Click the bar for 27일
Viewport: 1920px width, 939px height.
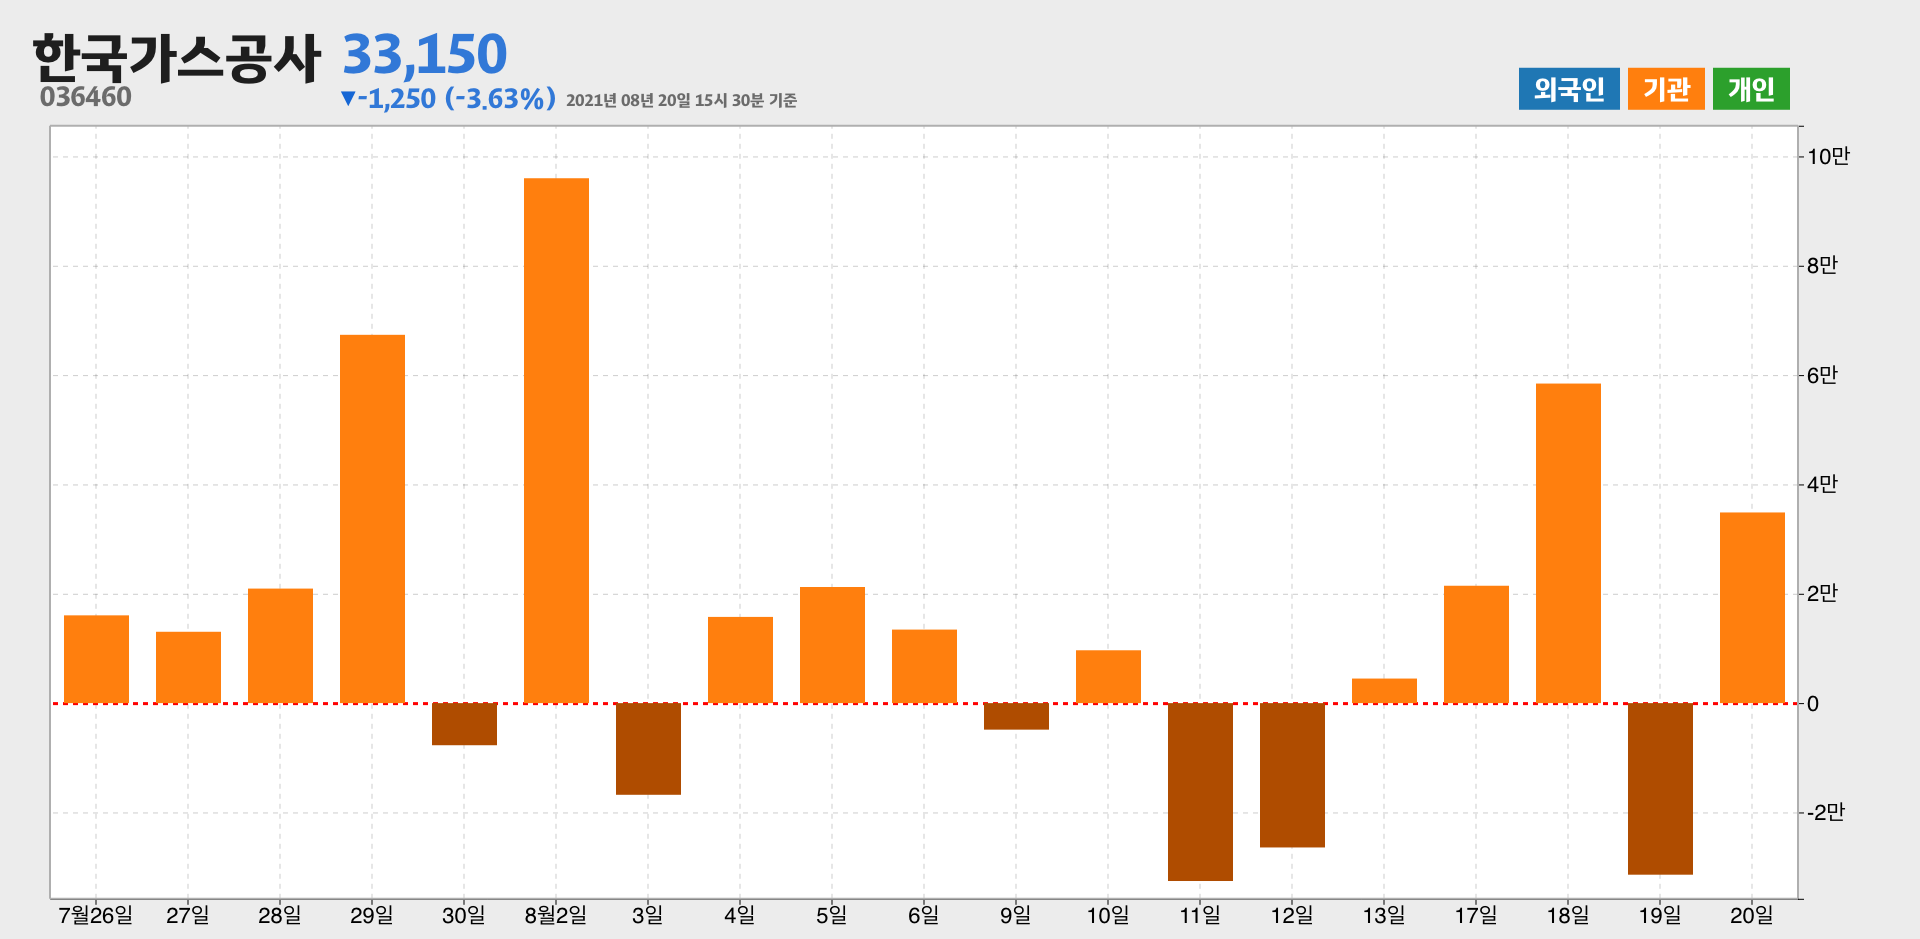[188, 667]
